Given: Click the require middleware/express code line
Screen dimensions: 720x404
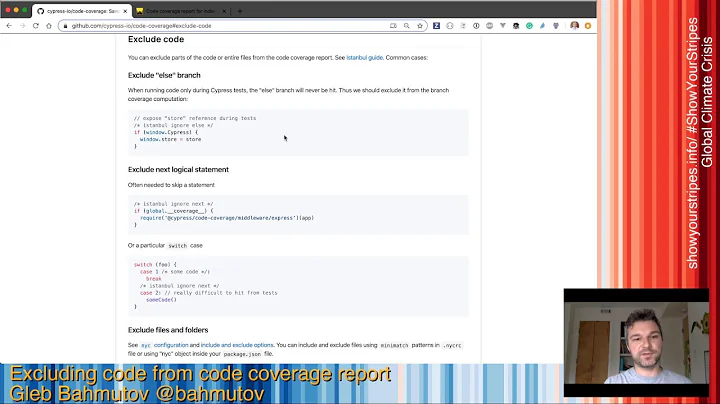Looking at the screenshot, I should [x=227, y=218].
